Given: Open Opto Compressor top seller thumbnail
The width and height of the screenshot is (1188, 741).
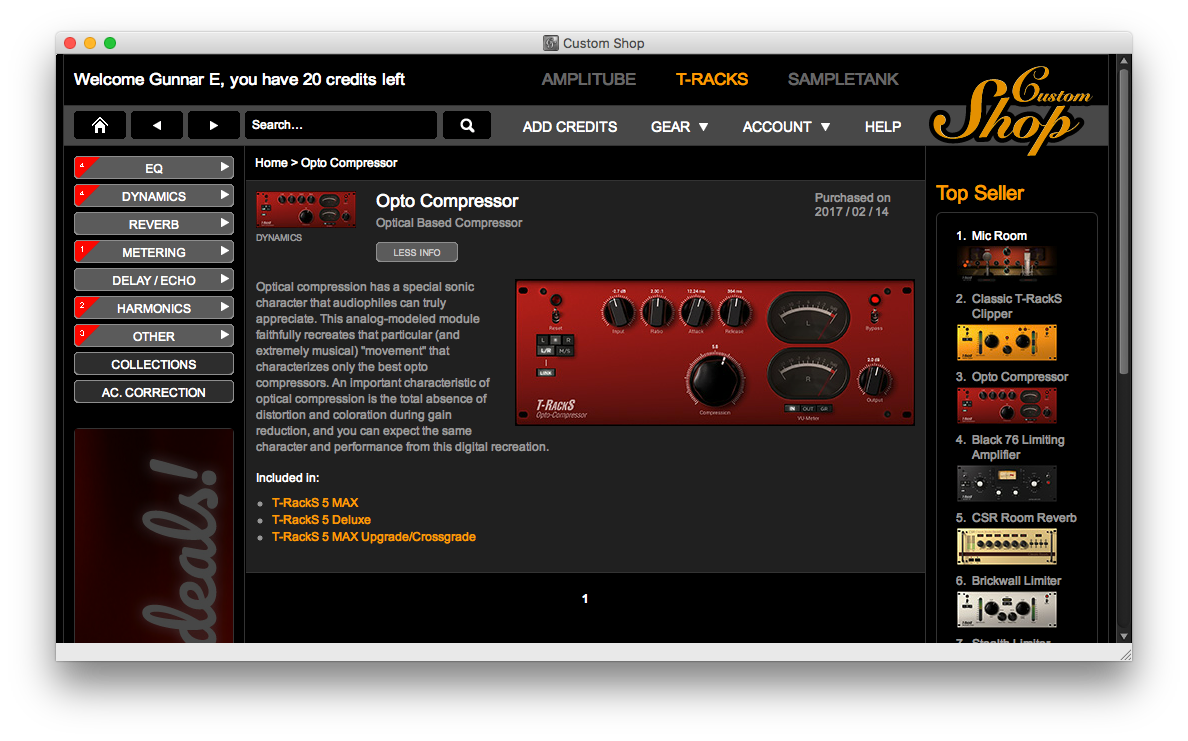Looking at the screenshot, I should click(x=1006, y=405).
